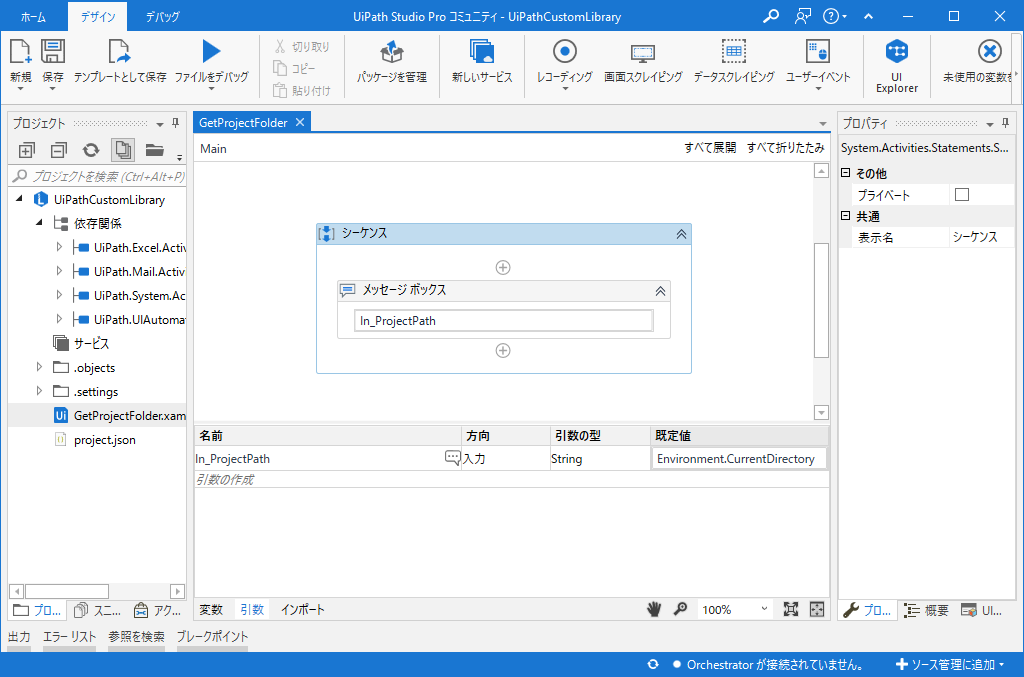Expand UiPath.Excel.Activities dependency
This screenshot has width=1024, height=677.
[x=59, y=247]
